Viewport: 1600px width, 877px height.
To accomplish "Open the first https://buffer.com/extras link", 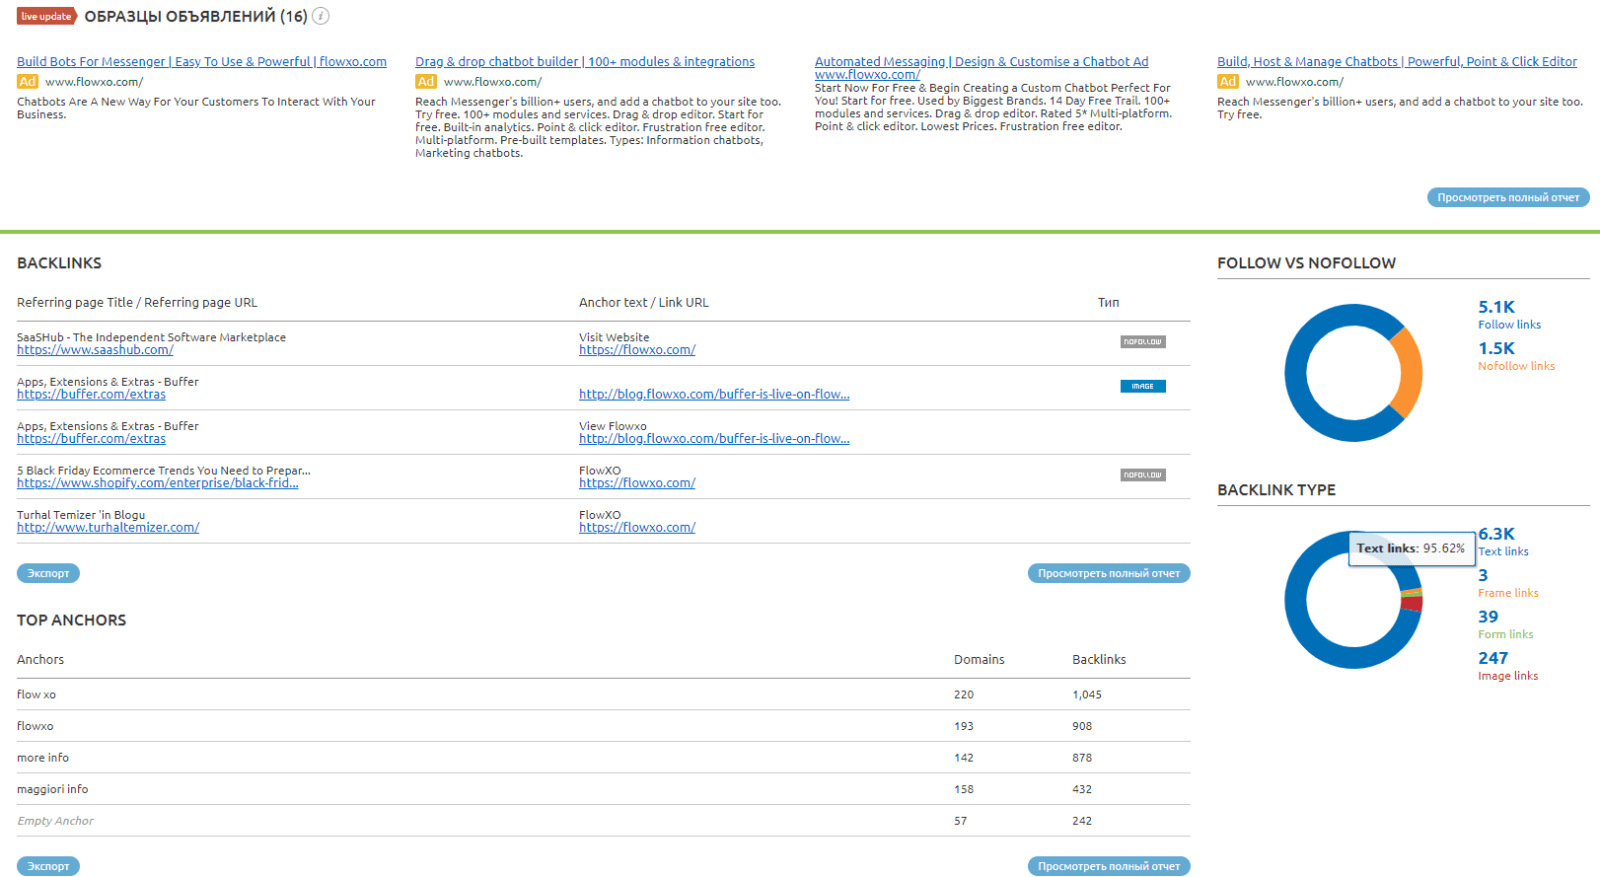I will (91, 395).
